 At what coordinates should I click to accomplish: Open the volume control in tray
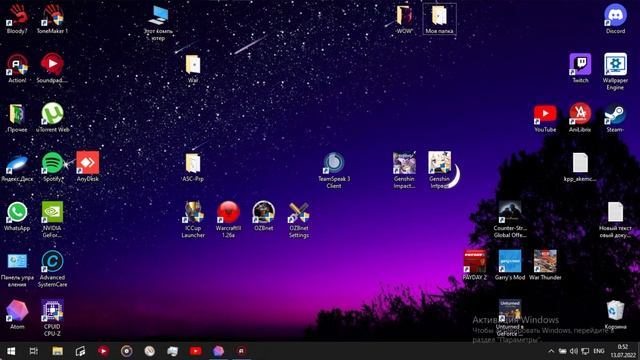(x=574, y=351)
